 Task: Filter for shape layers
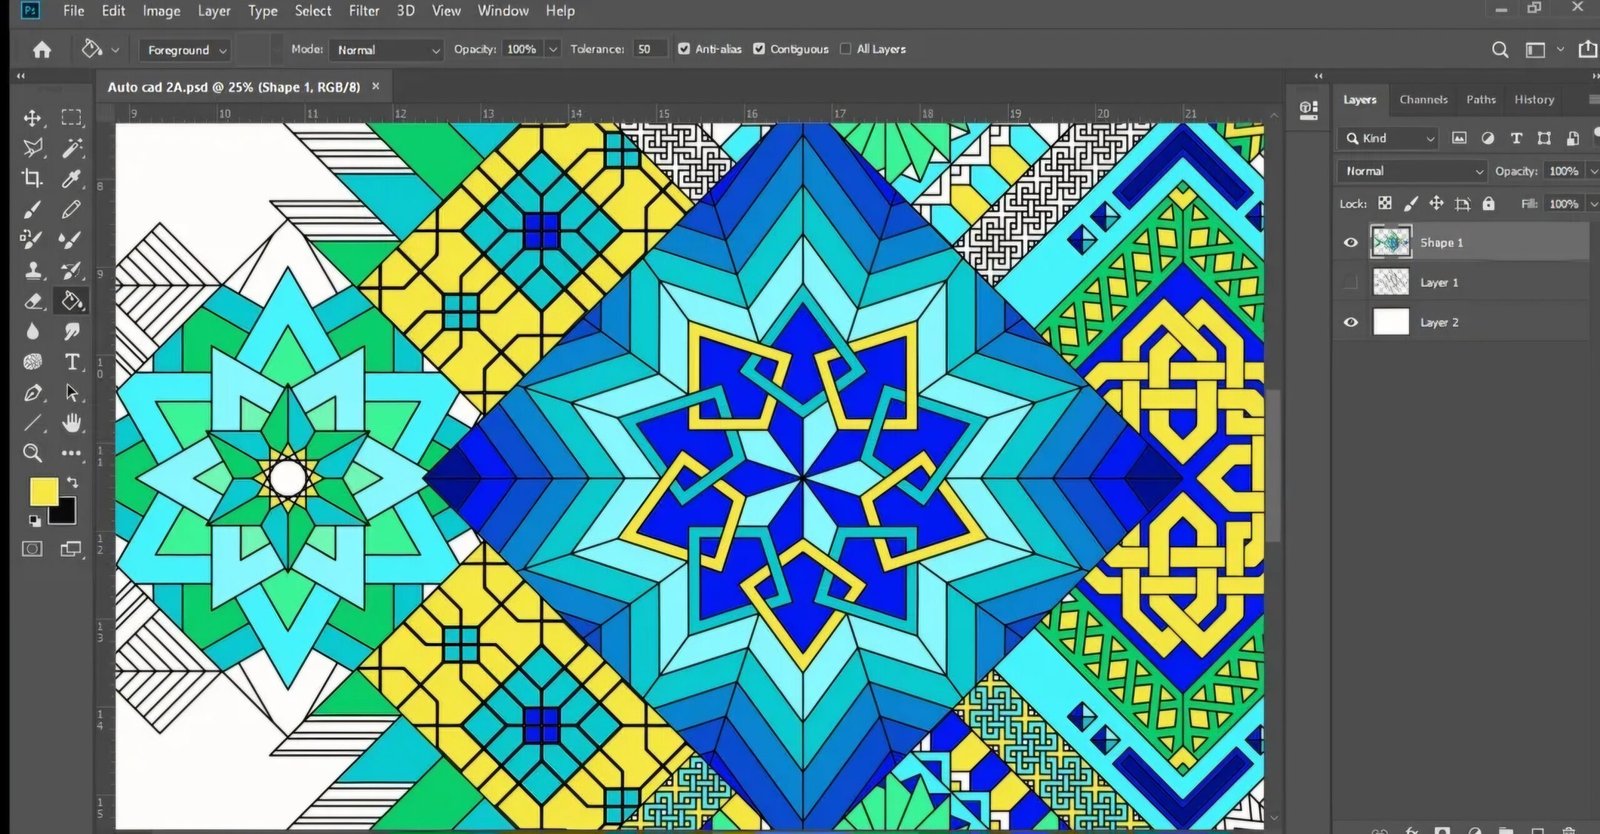1544,138
